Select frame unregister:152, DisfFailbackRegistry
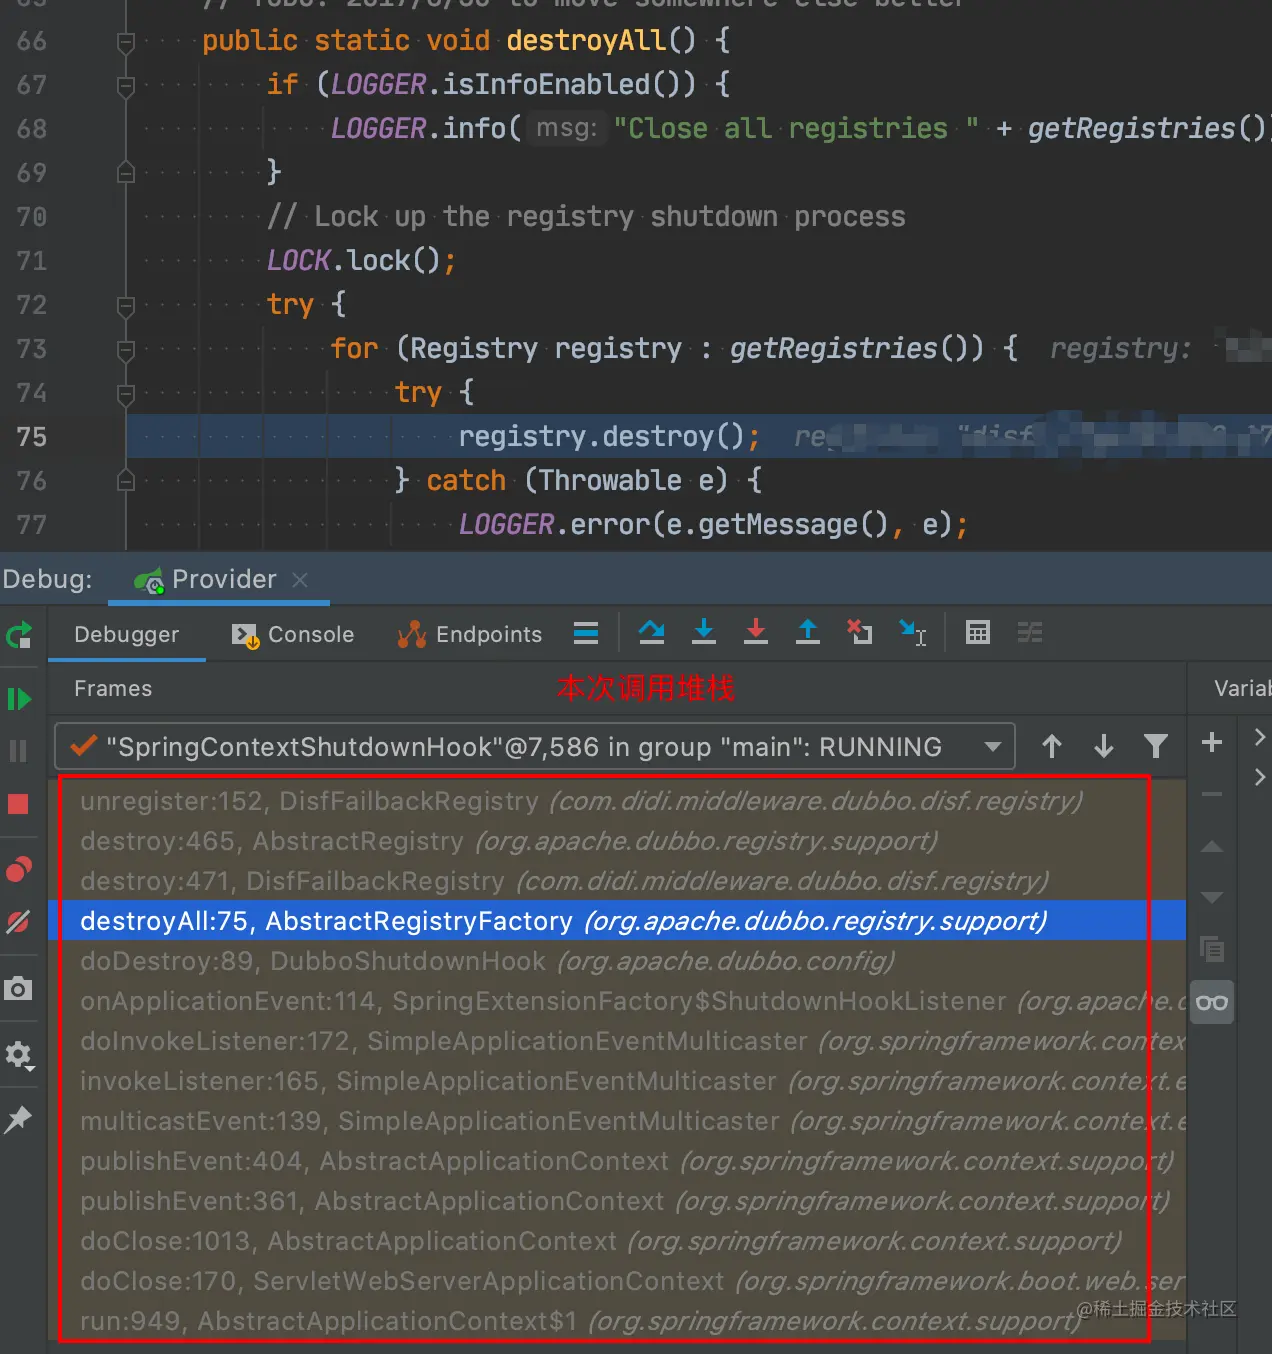 pyautogui.click(x=617, y=801)
